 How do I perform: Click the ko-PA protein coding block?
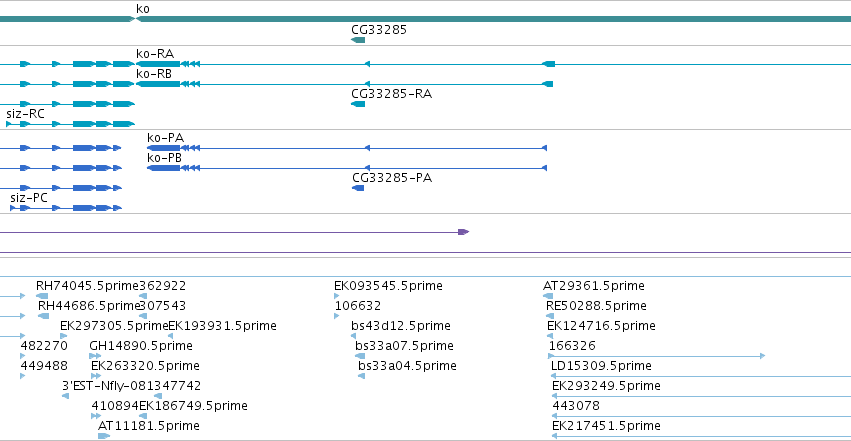163,148
